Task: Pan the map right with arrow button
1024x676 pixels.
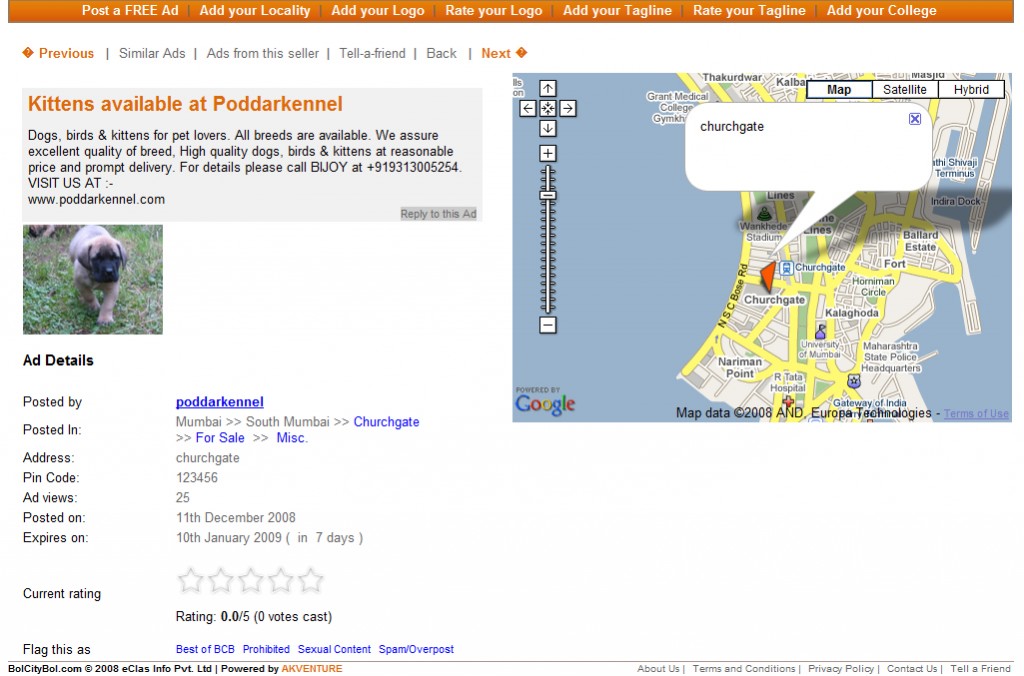Action: click(567, 108)
